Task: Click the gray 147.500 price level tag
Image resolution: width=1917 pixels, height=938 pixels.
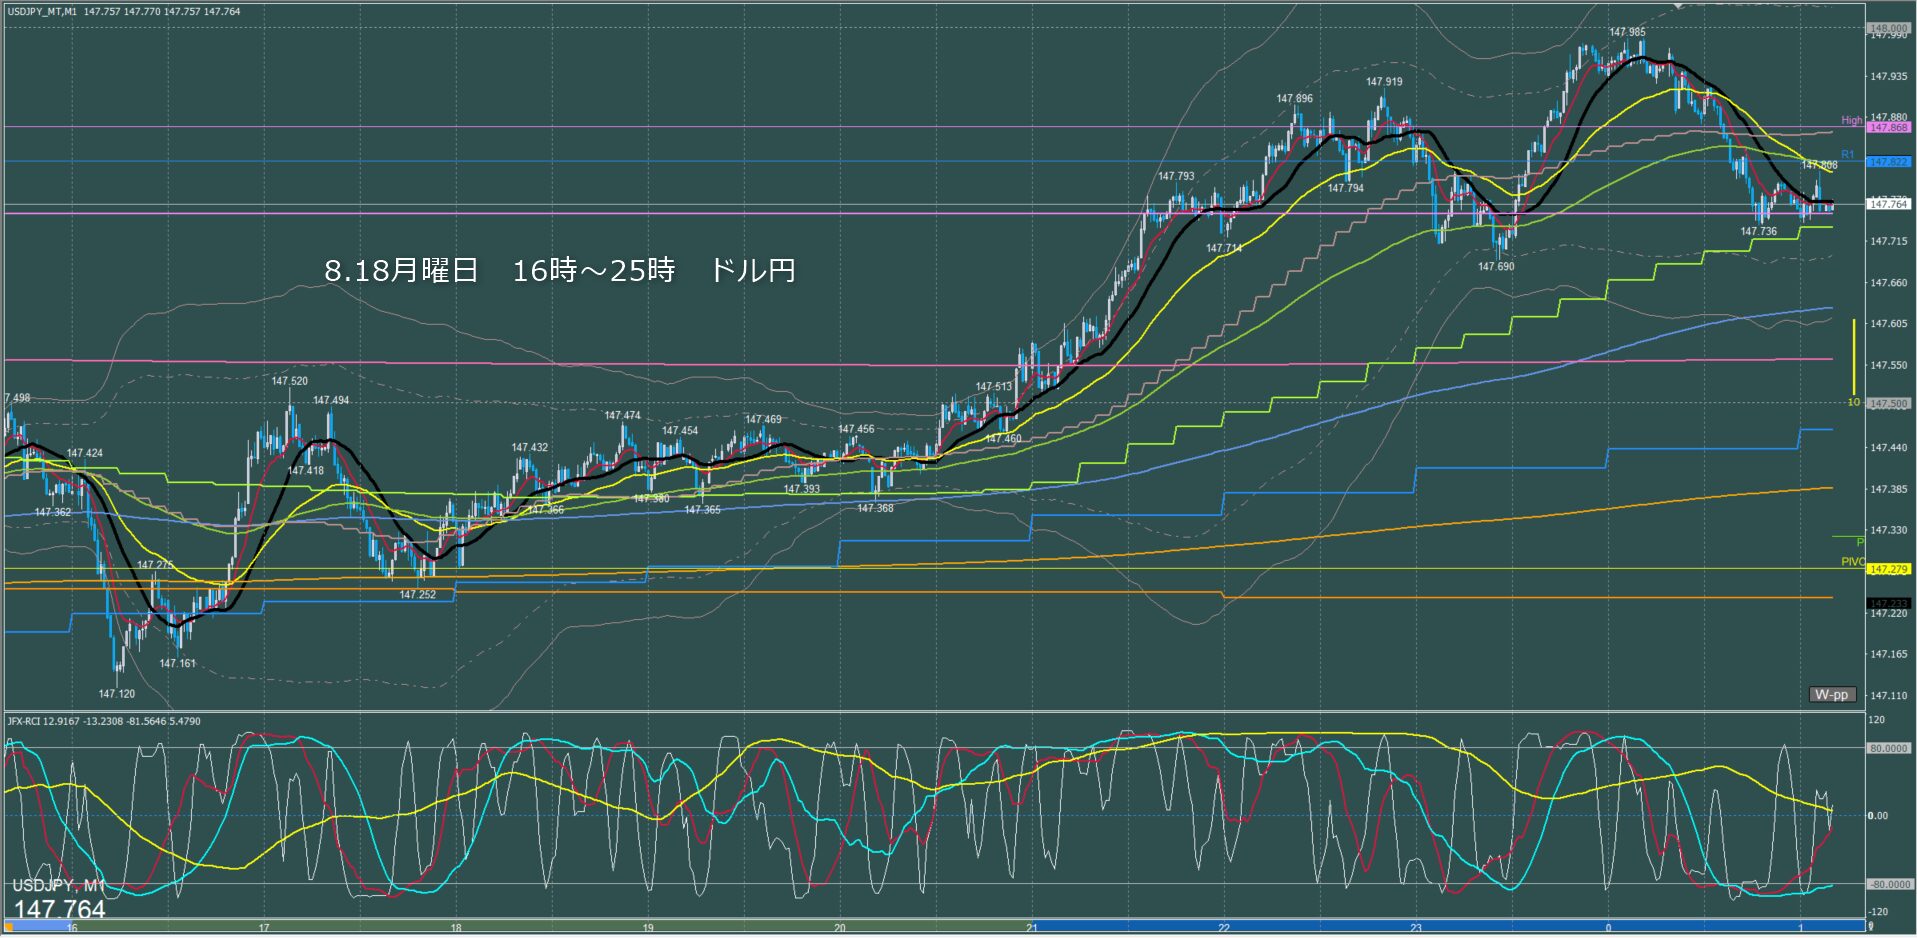Action: click(x=1888, y=404)
